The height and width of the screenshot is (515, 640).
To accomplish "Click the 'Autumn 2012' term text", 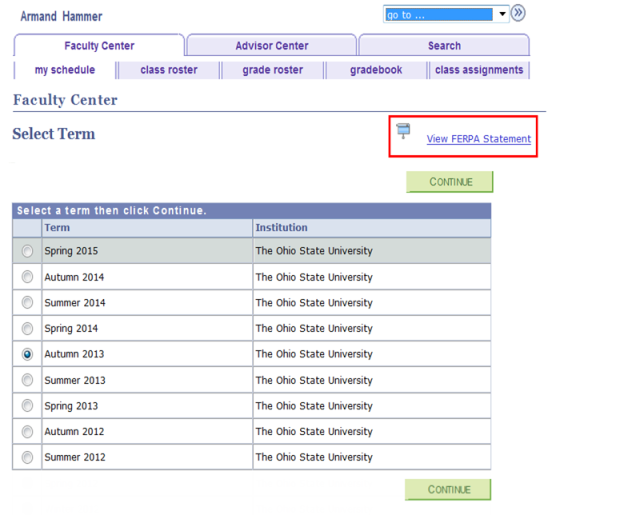I will (x=74, y=431).
